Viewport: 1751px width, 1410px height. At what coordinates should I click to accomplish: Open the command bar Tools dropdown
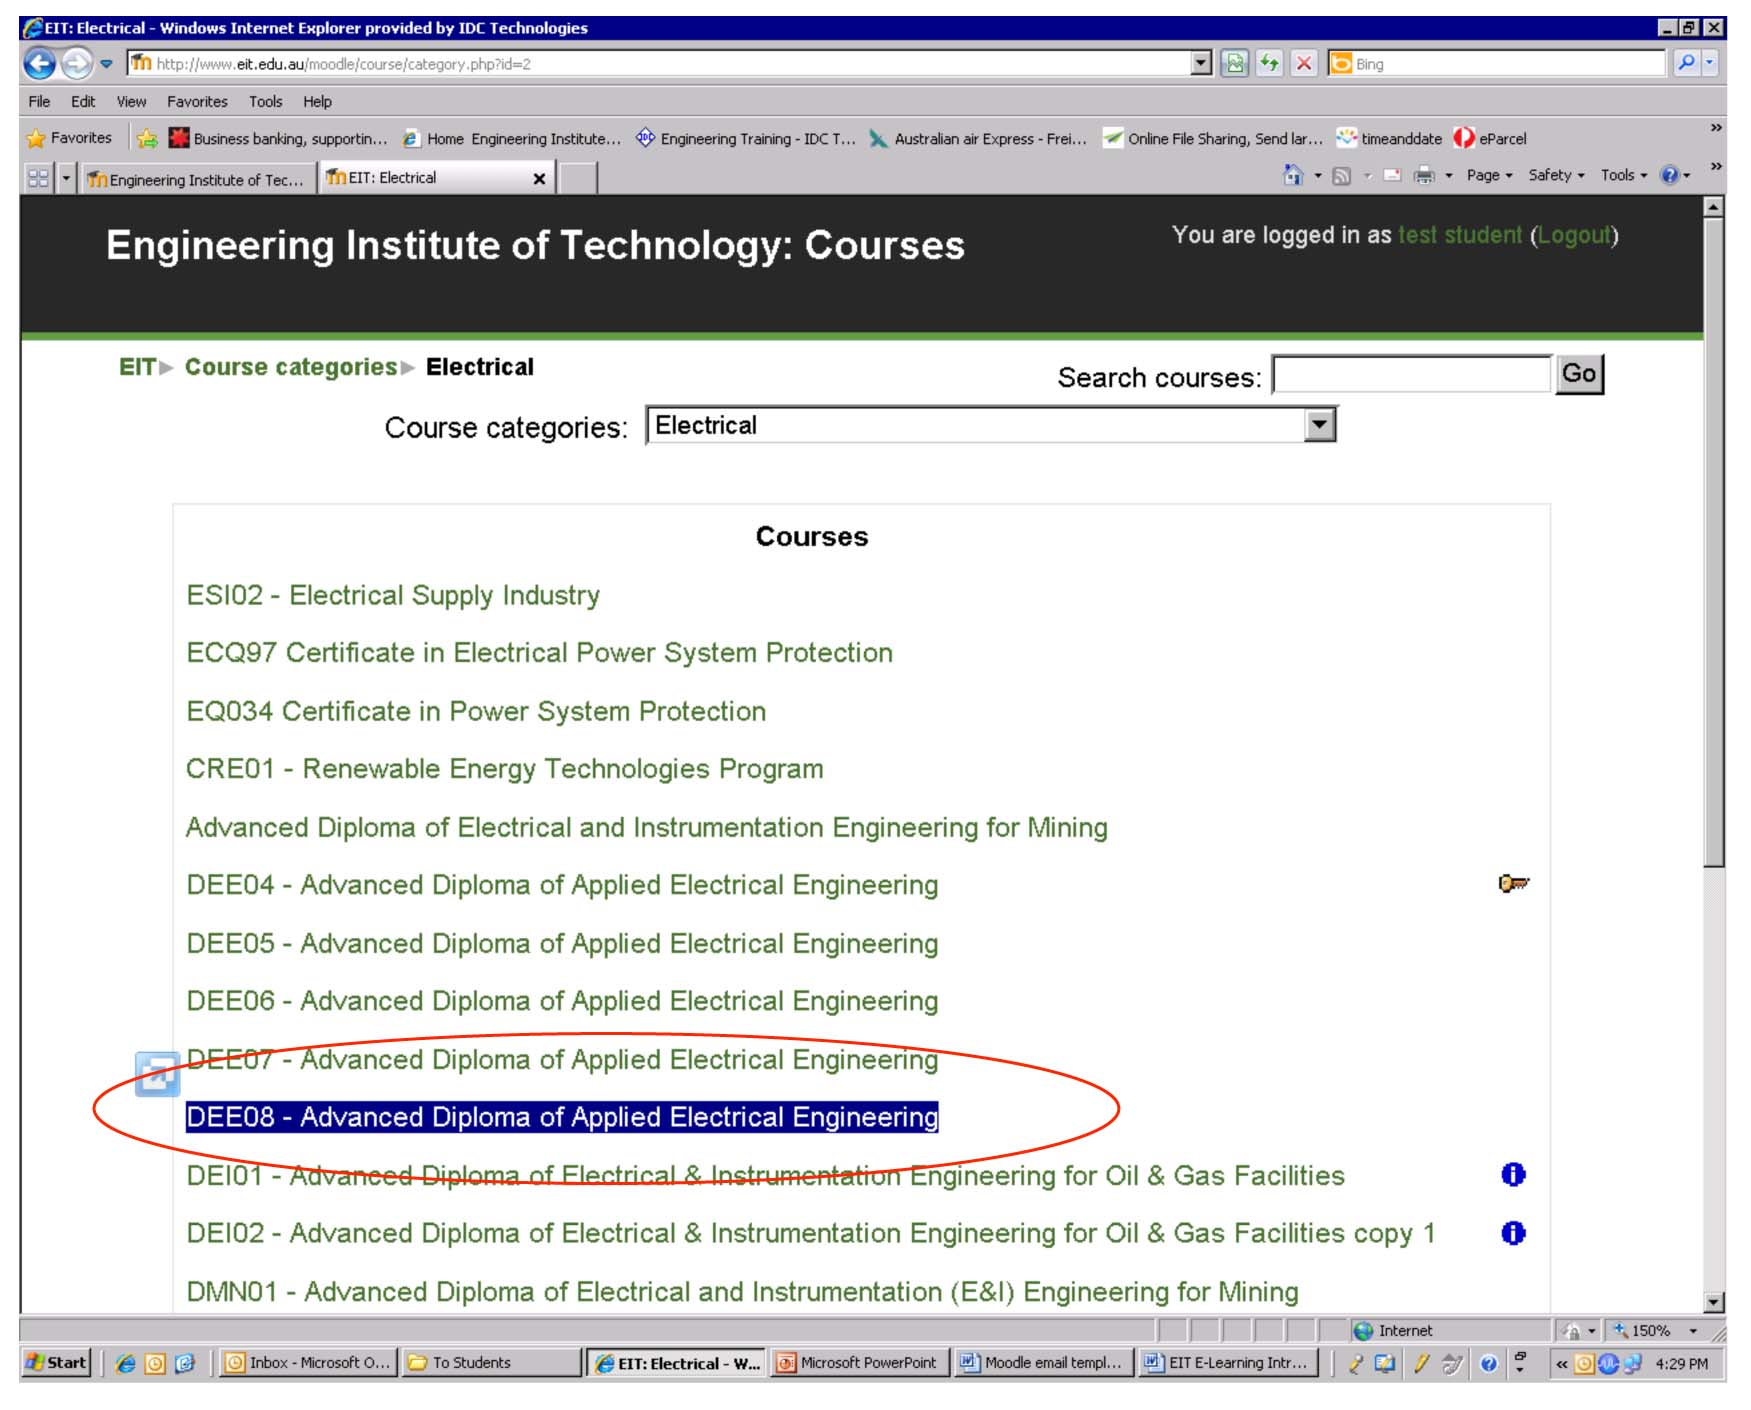(x=1623, y=175)
